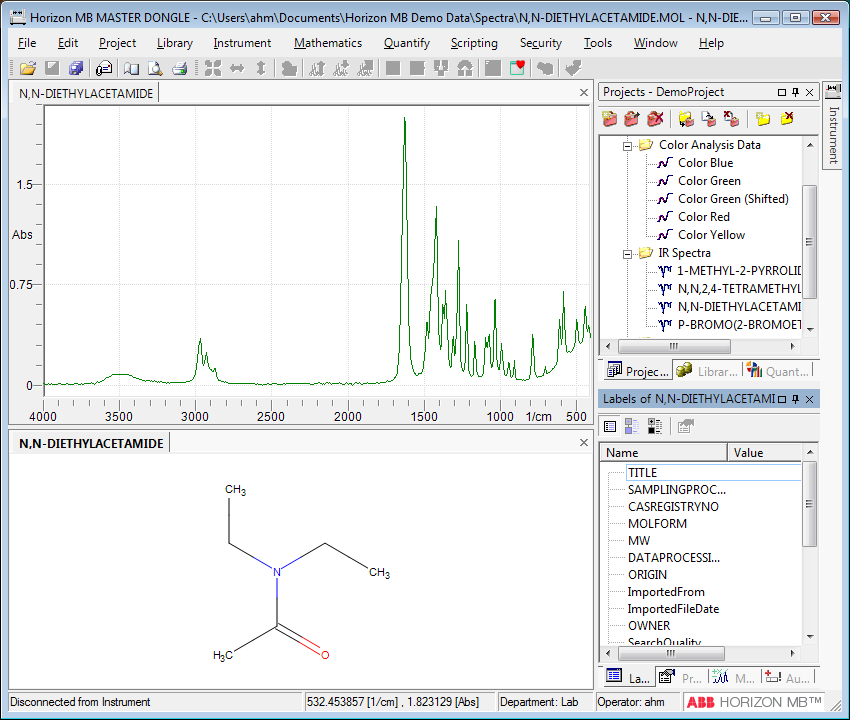The height and width of the screenshot is (720, 850).
Task: Collapse the Color Analysis Data folder
Action: [x=628, y=145]
